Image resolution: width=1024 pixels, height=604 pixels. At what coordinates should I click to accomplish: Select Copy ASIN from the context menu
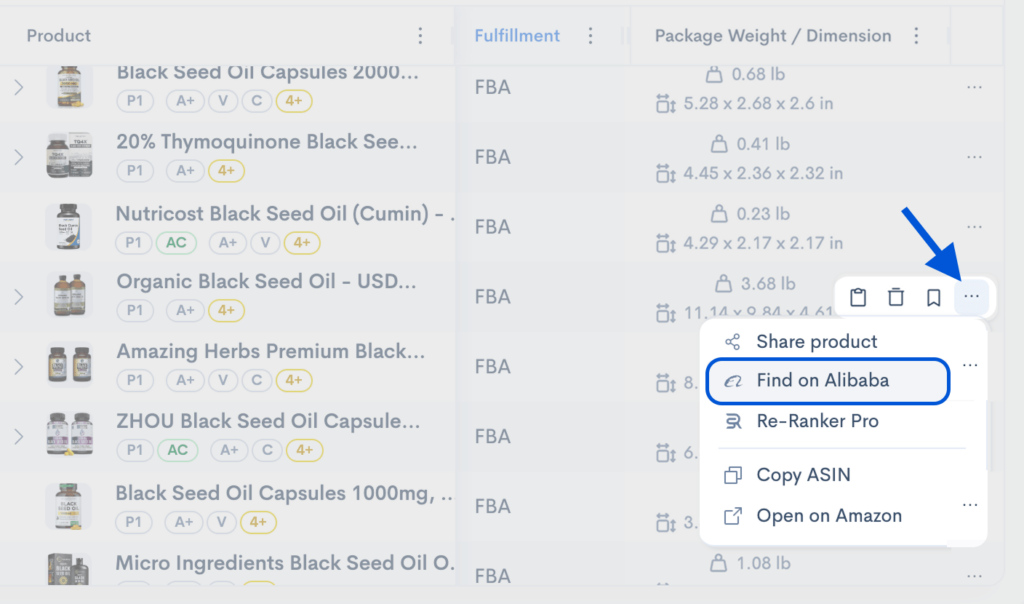[x=801, y=475]
